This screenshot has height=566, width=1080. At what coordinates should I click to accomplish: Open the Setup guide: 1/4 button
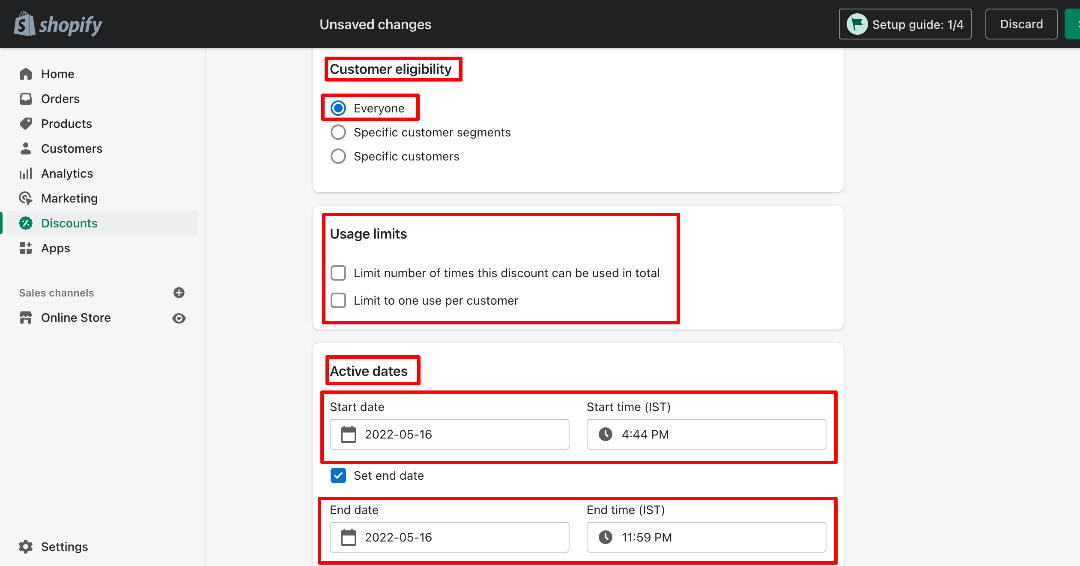(905, 24)
